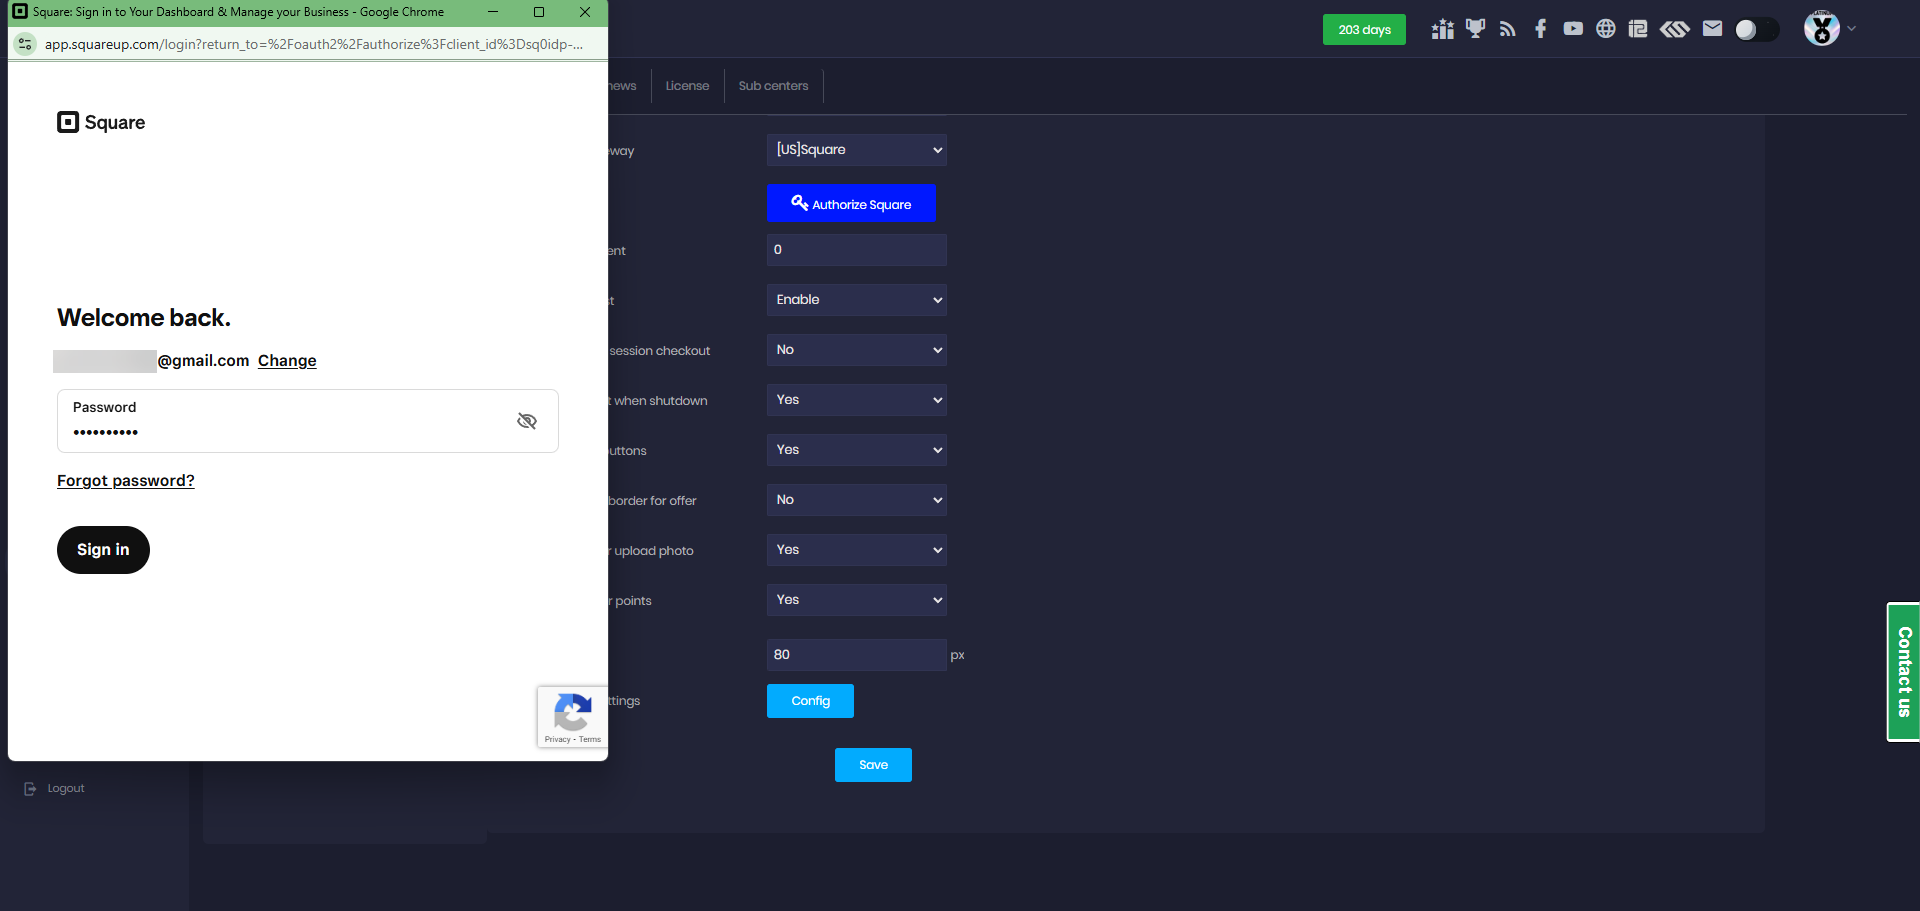Viewport: 1920px width, 911px height.
Task: Switch to the Sub centers tab
Action: pyautogui.click(x=773, y=86)
